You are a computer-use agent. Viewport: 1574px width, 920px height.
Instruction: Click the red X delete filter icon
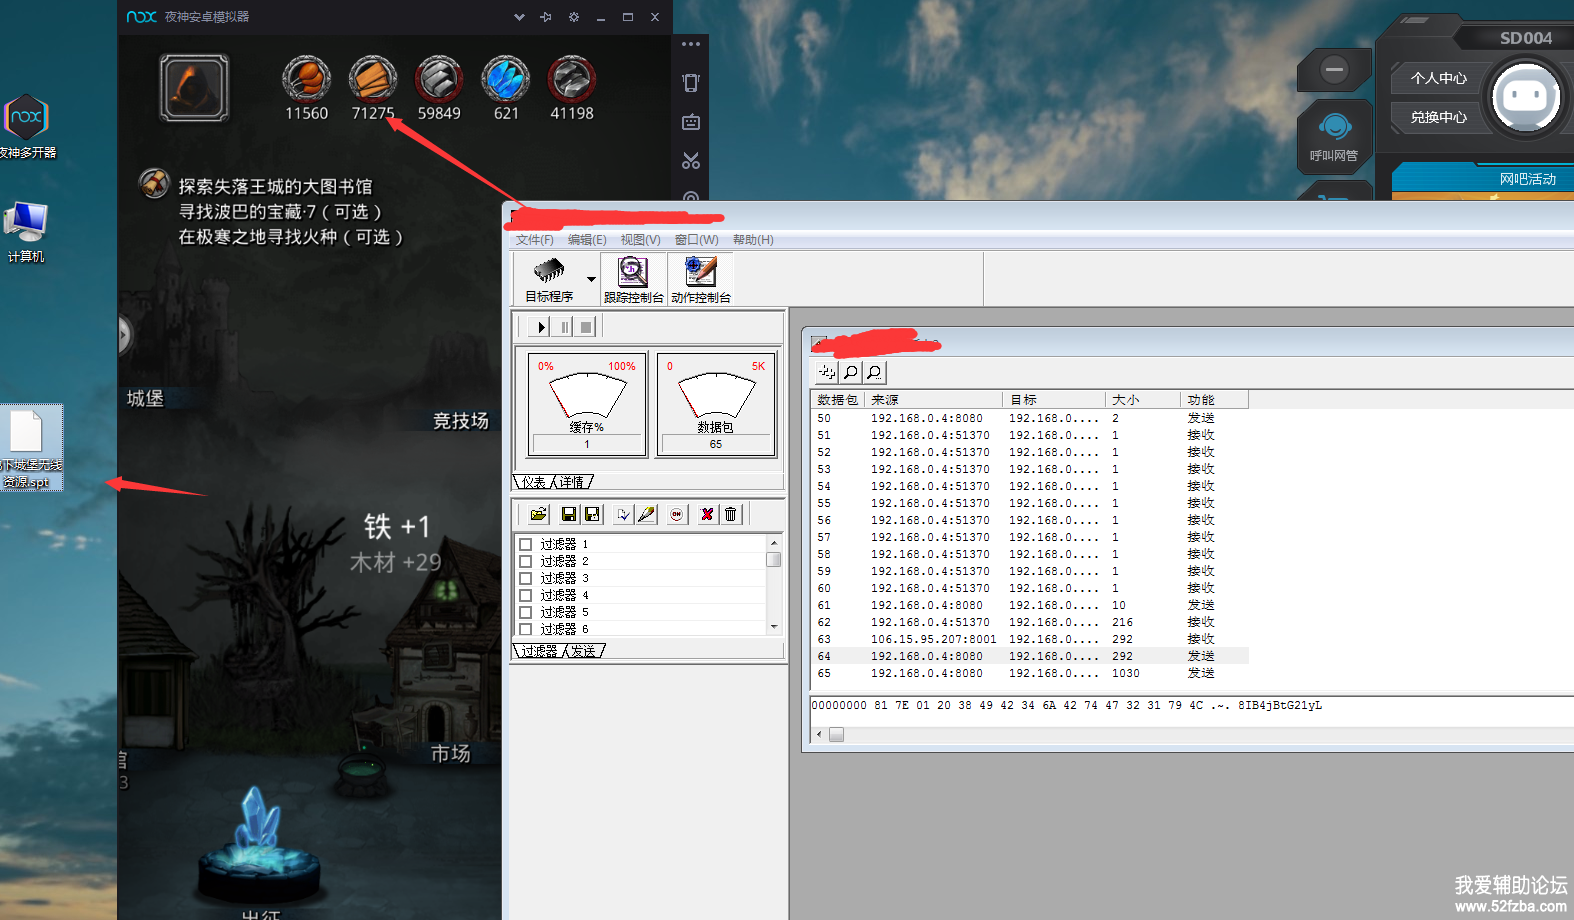click(707, 514)
